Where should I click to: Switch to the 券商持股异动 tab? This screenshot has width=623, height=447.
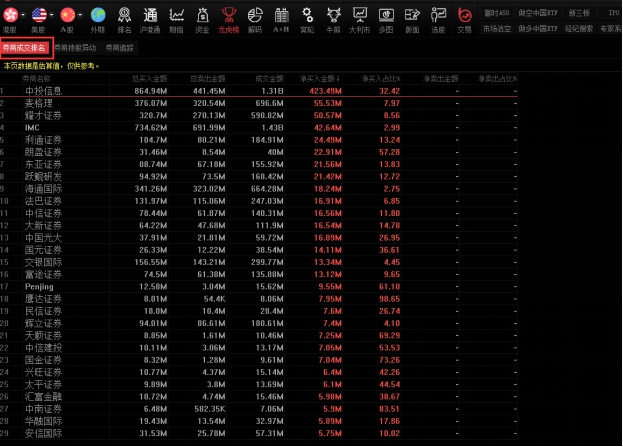click(75, 47)
